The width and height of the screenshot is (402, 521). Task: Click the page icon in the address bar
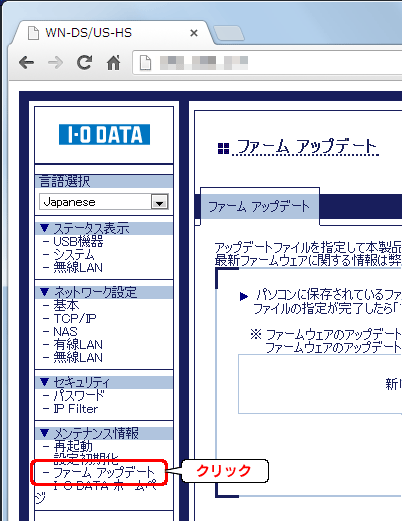coord(145,63)
